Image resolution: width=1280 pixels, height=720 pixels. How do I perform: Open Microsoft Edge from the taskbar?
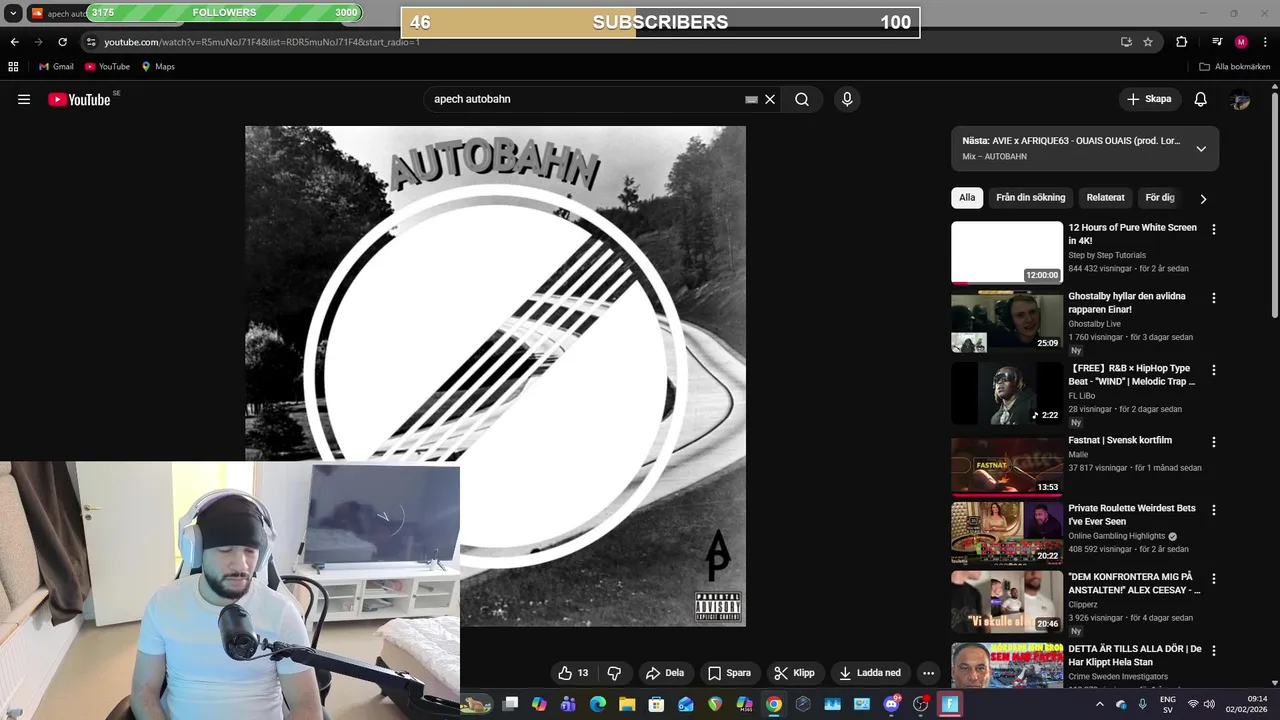click(598, 704)
